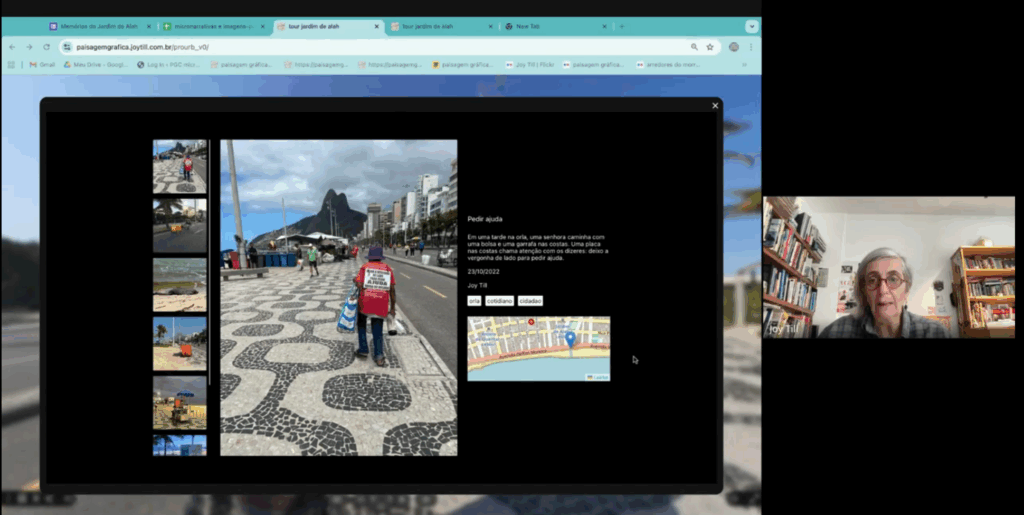Click the thumbnail strip vertical scrollbar
1024x515 pixels.
click(210, 260)
